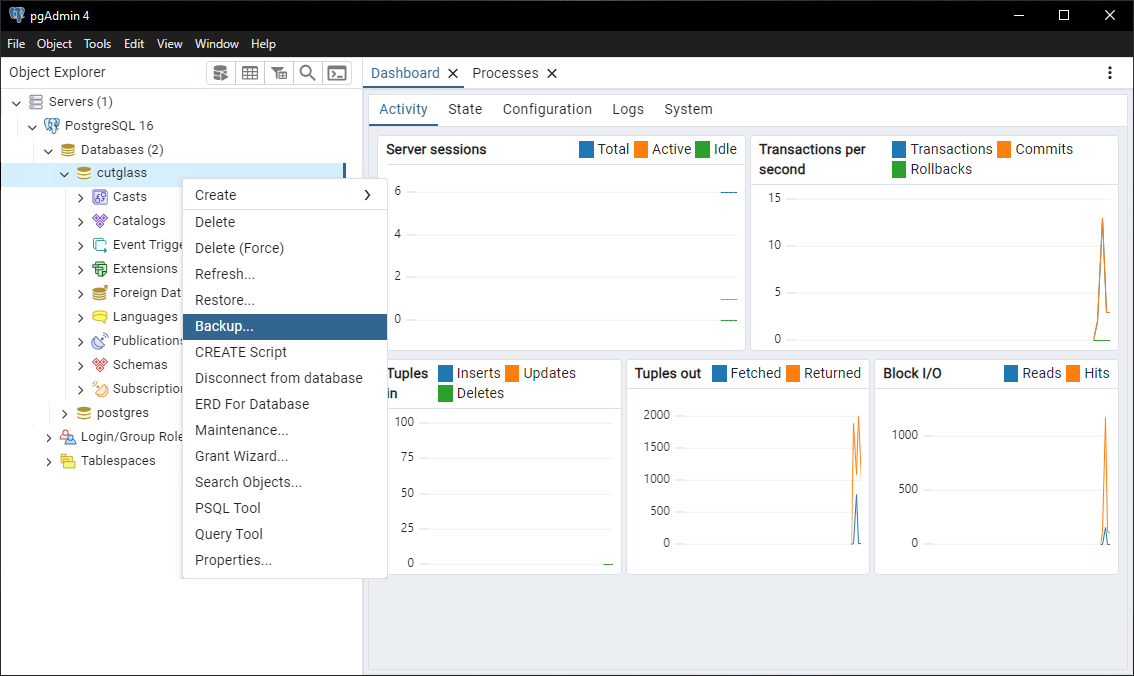1134x676 pixels.
Task: Click the Rollbacks green legend swatch
Action: 899,169
